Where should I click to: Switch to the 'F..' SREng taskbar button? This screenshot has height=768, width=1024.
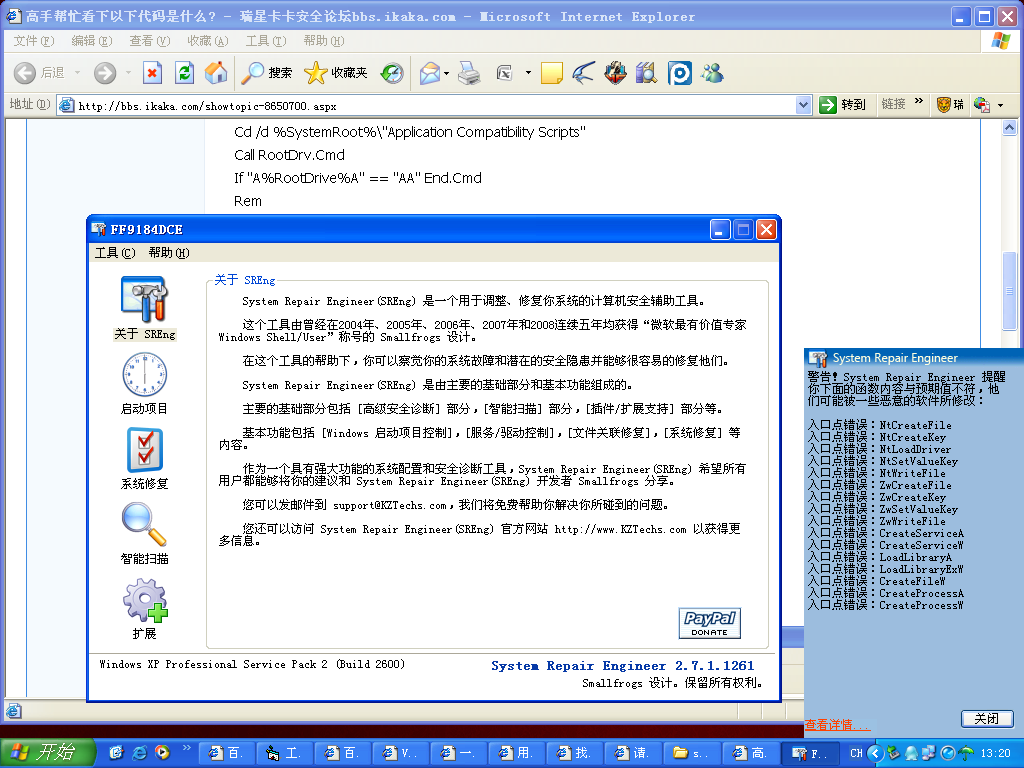(x=810, y=754)
